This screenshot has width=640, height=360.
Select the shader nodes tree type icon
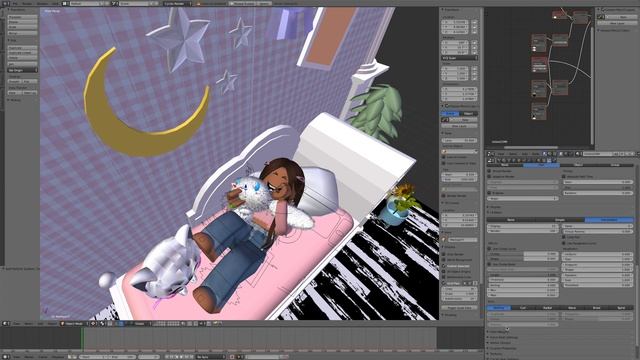[545, 154]
